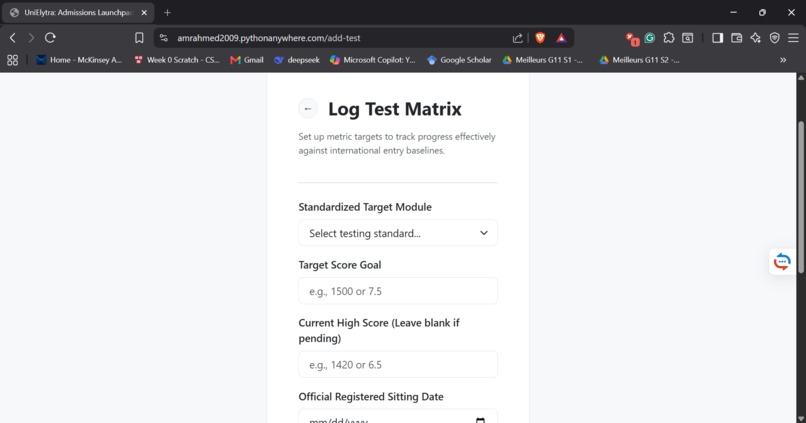Click the Target Score Goal field
This screenshot has width=806, height=423.
pyautogui.click(x=398, y=291)
